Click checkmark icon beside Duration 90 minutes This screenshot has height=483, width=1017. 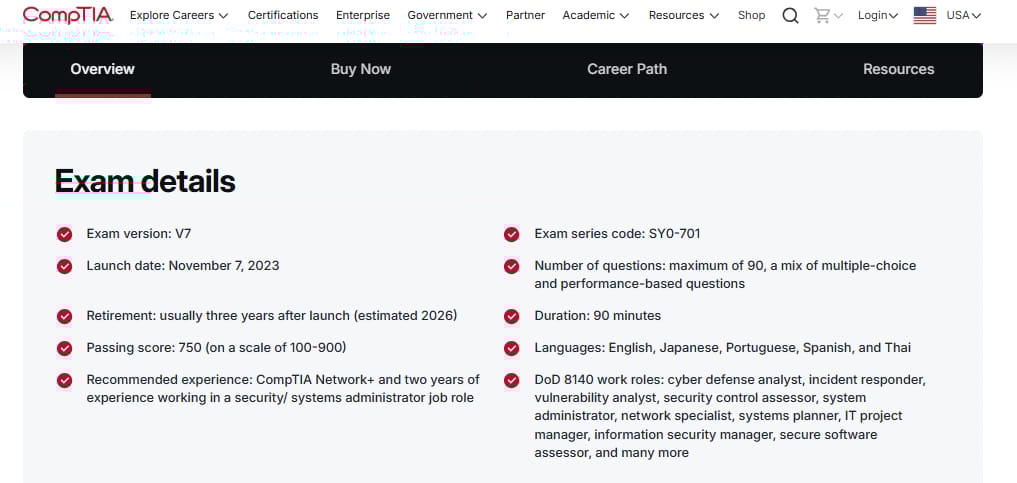coord(512,316)
